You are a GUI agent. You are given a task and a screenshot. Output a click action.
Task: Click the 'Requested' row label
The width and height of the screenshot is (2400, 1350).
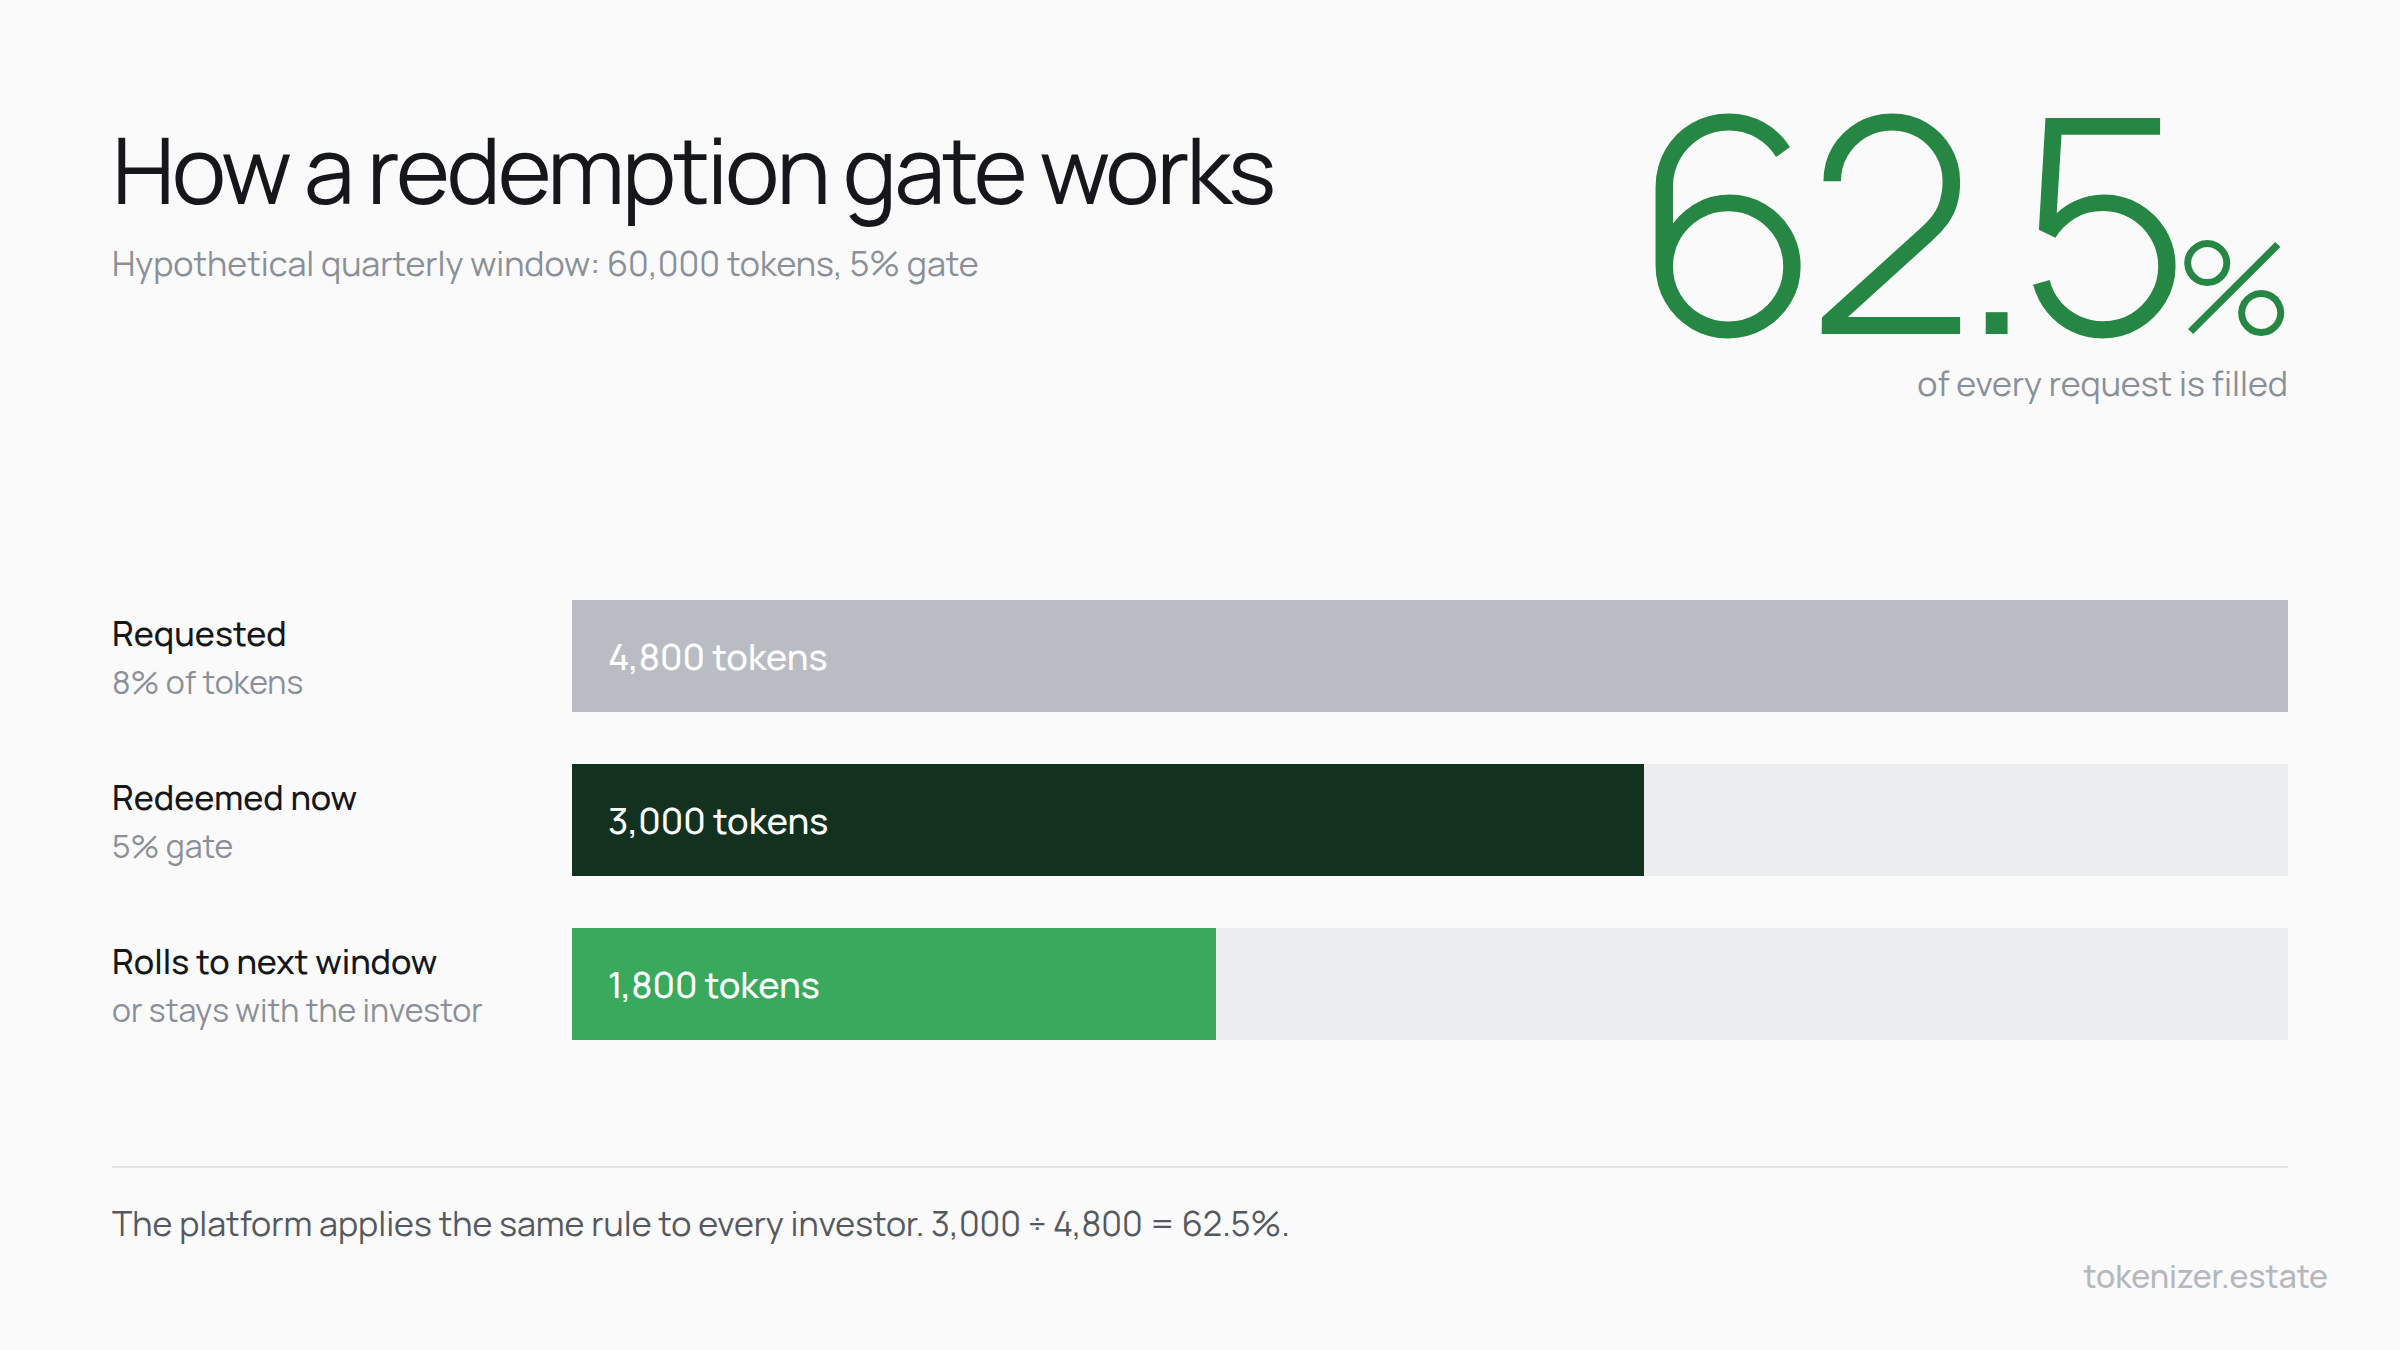(199, 635)
